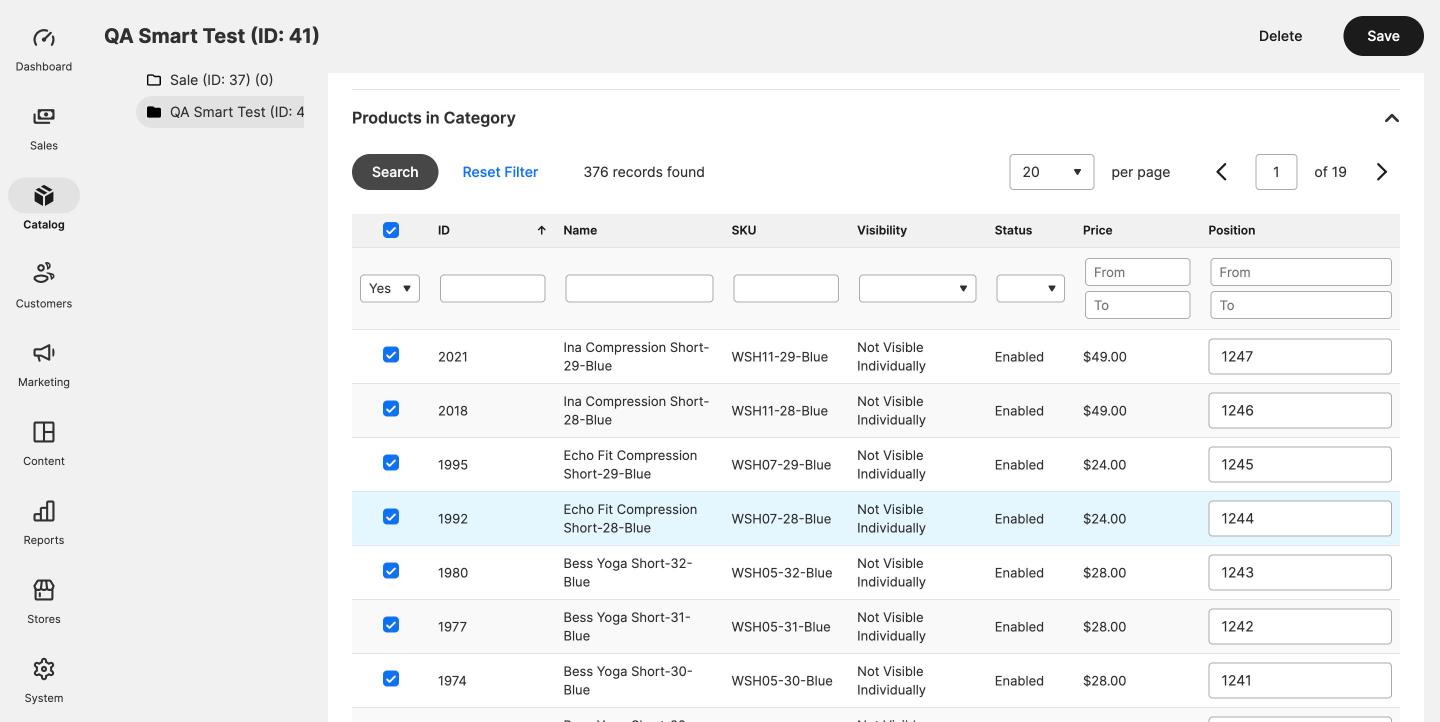
Task: Click the ID filter input field
Action: 492,288
